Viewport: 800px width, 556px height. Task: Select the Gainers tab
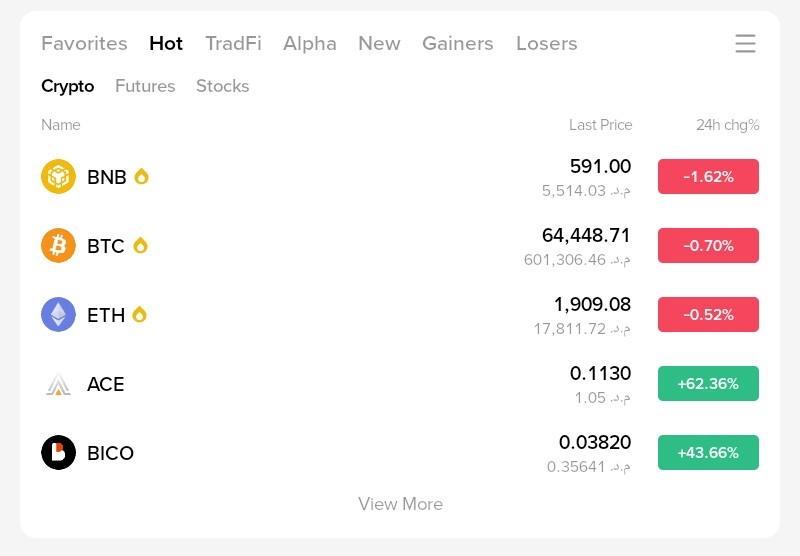458,43
